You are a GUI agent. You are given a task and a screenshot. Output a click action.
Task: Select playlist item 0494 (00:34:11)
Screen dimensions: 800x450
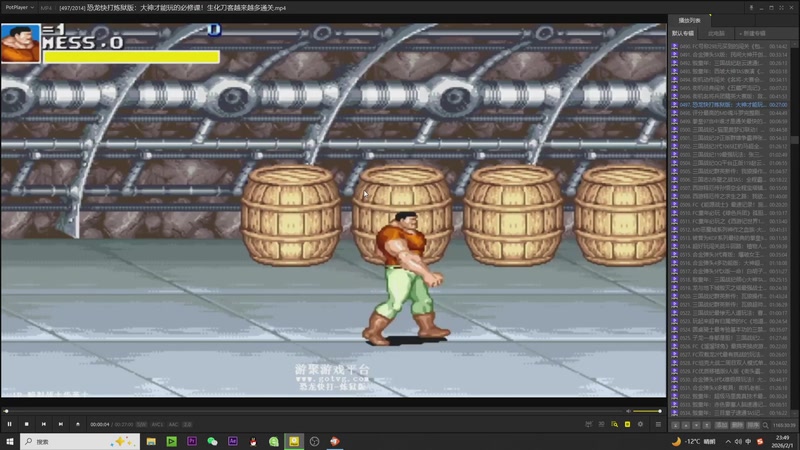(x=730, y=80)
